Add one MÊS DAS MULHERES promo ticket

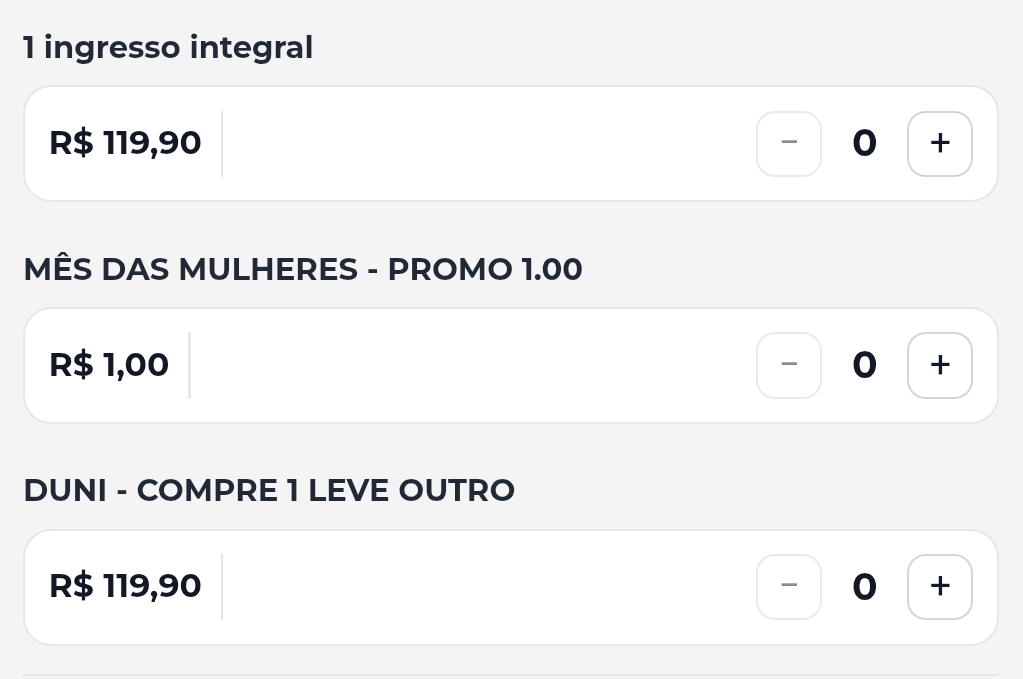coord(939,366)
